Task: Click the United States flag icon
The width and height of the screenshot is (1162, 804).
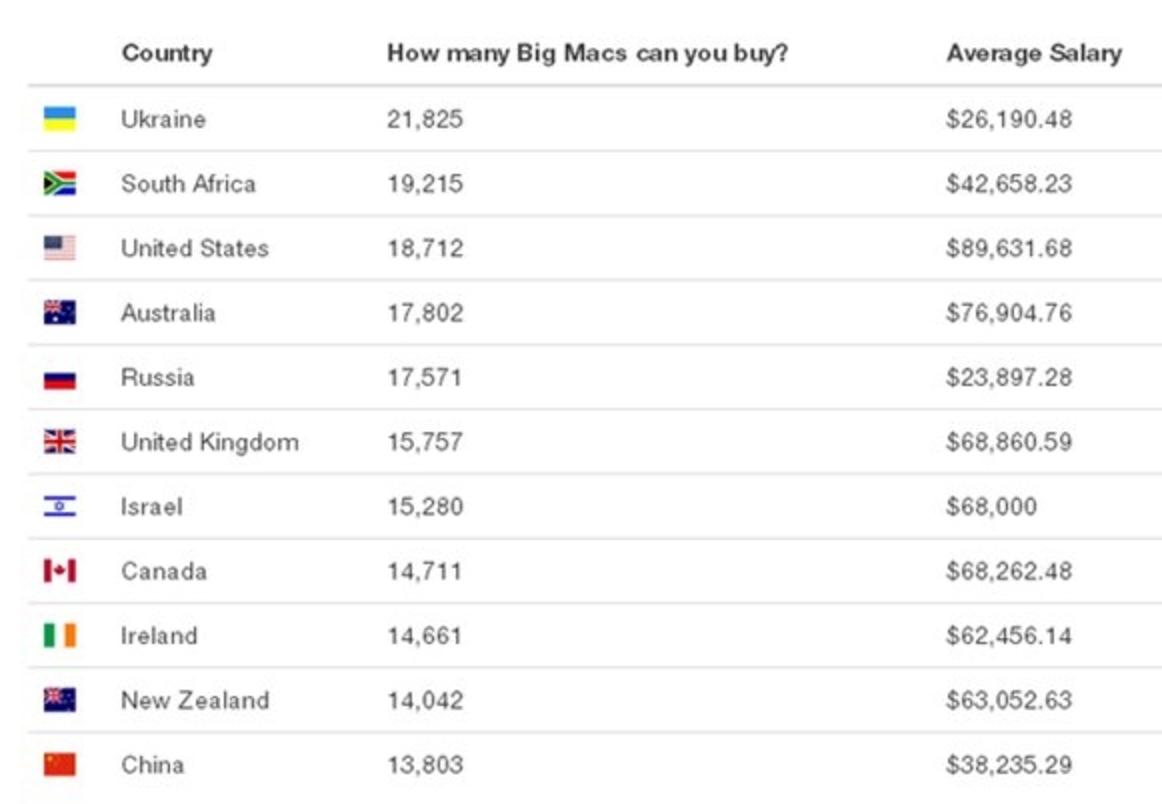Action: click(59, 248)
